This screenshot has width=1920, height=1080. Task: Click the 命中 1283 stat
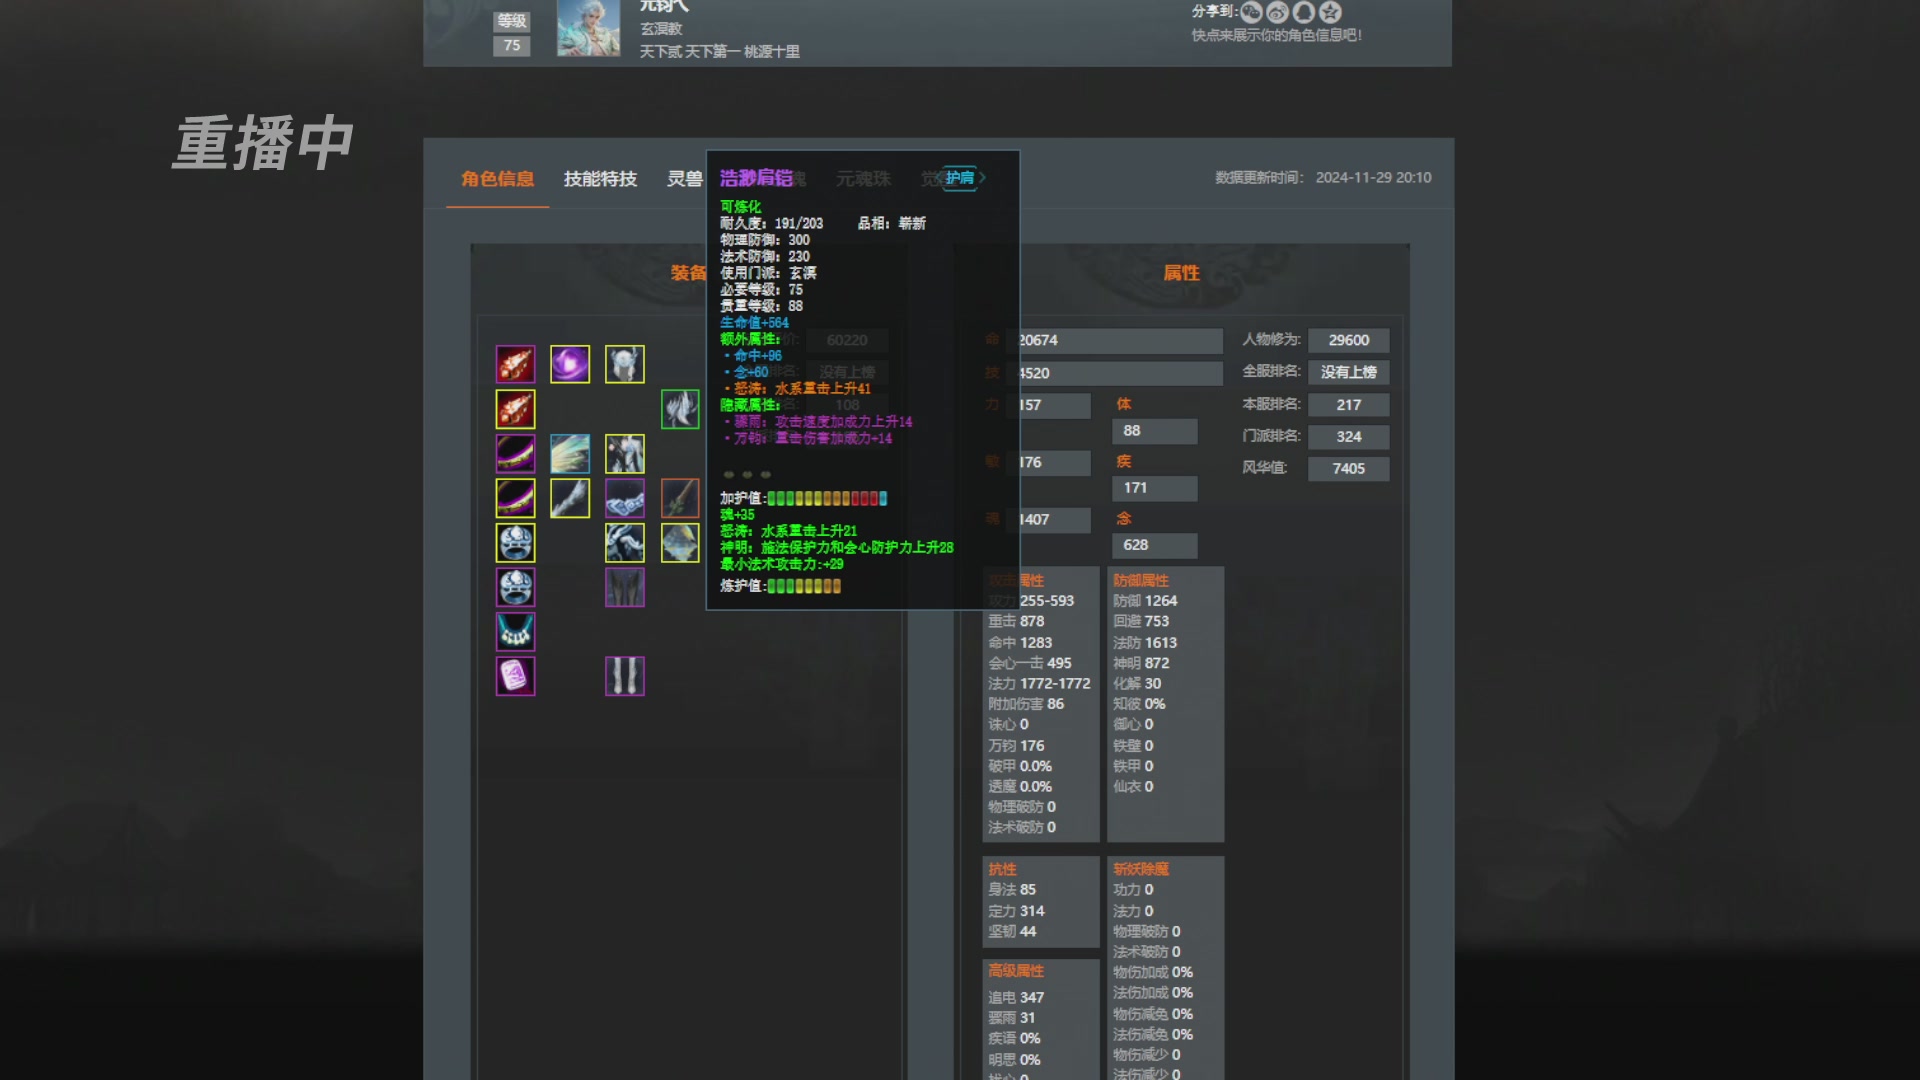(1020, 643)
